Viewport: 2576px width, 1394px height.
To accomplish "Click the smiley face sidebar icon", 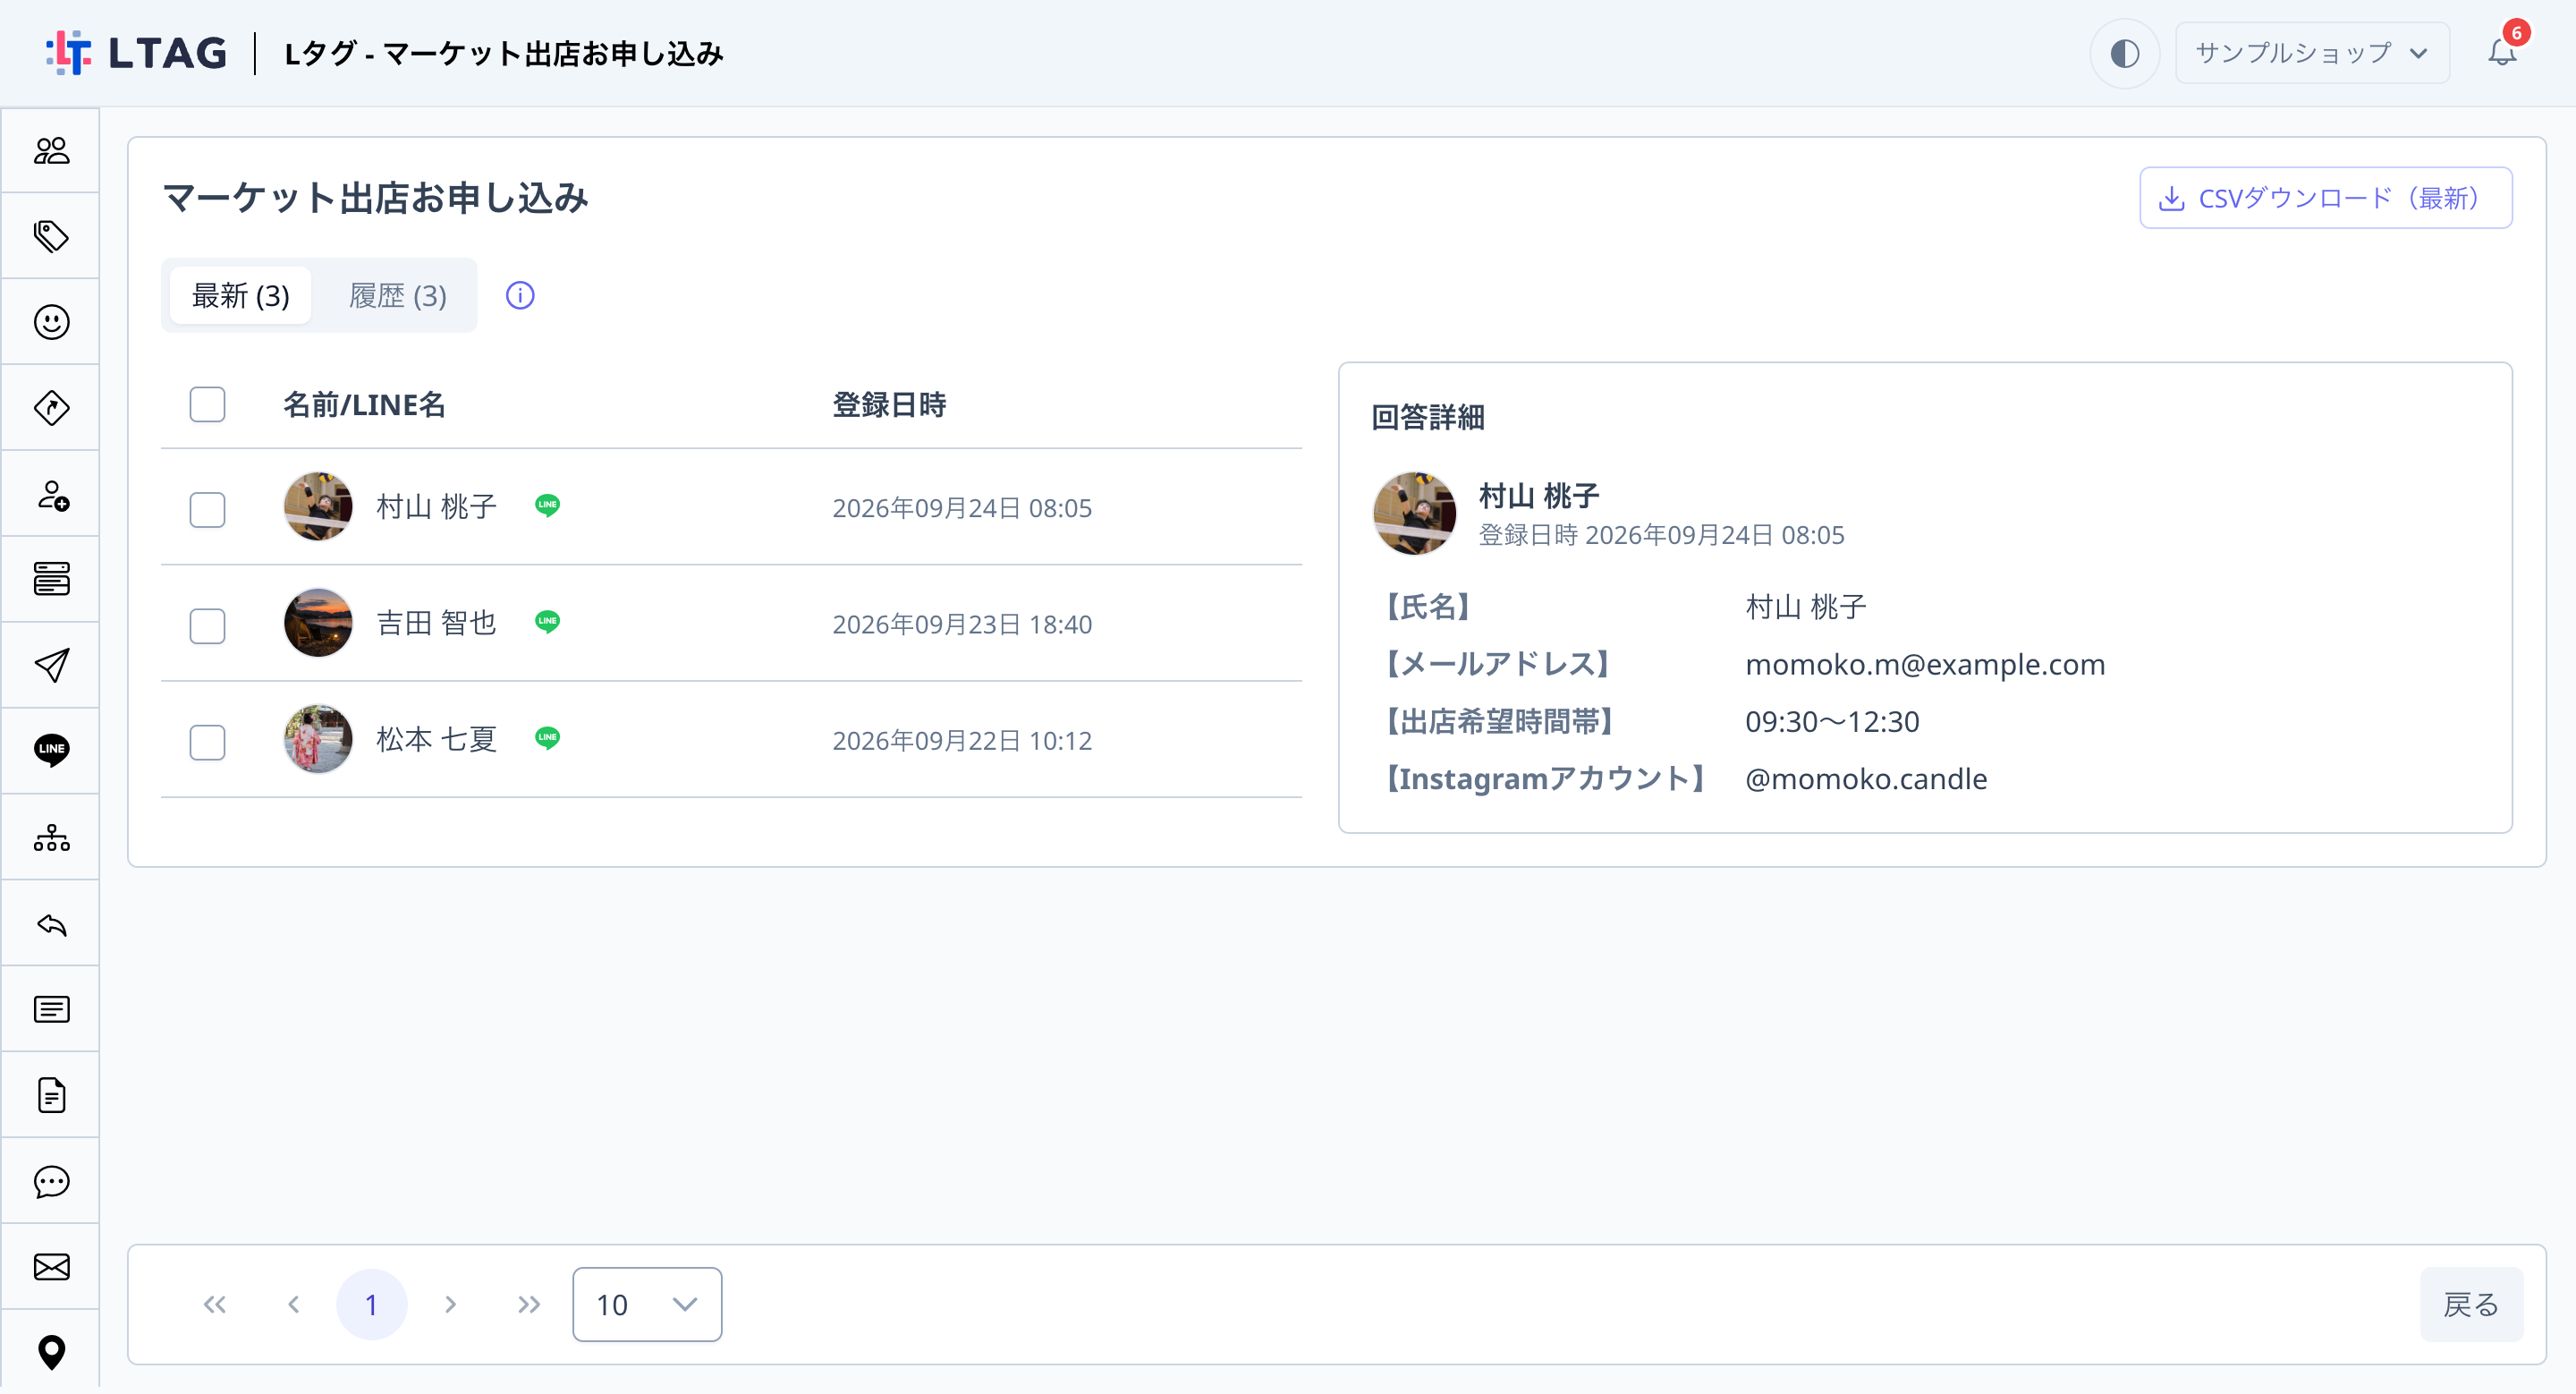I will click(x=51, y=322).
